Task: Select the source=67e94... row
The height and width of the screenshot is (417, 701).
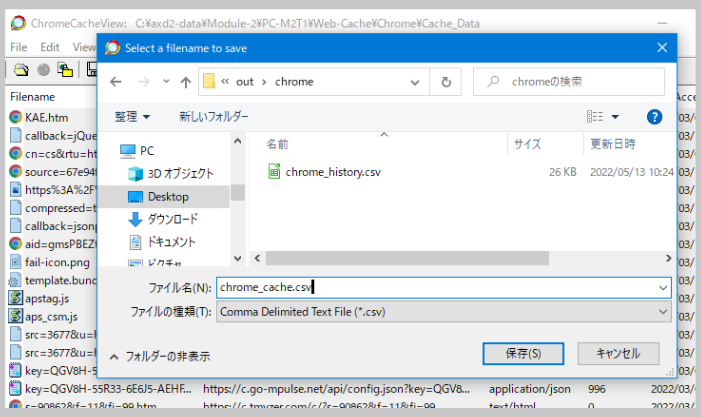Action: click(52, 172)
